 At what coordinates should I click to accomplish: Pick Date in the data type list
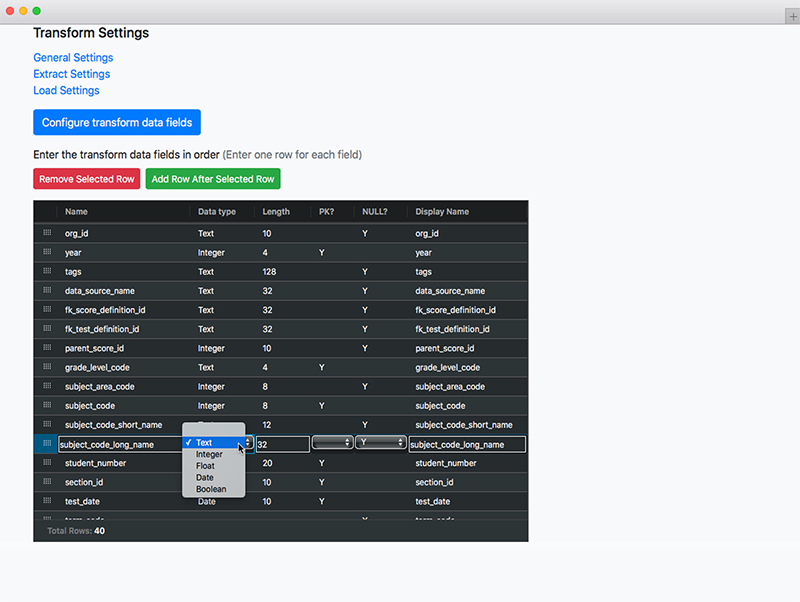(x=204, y=478)
